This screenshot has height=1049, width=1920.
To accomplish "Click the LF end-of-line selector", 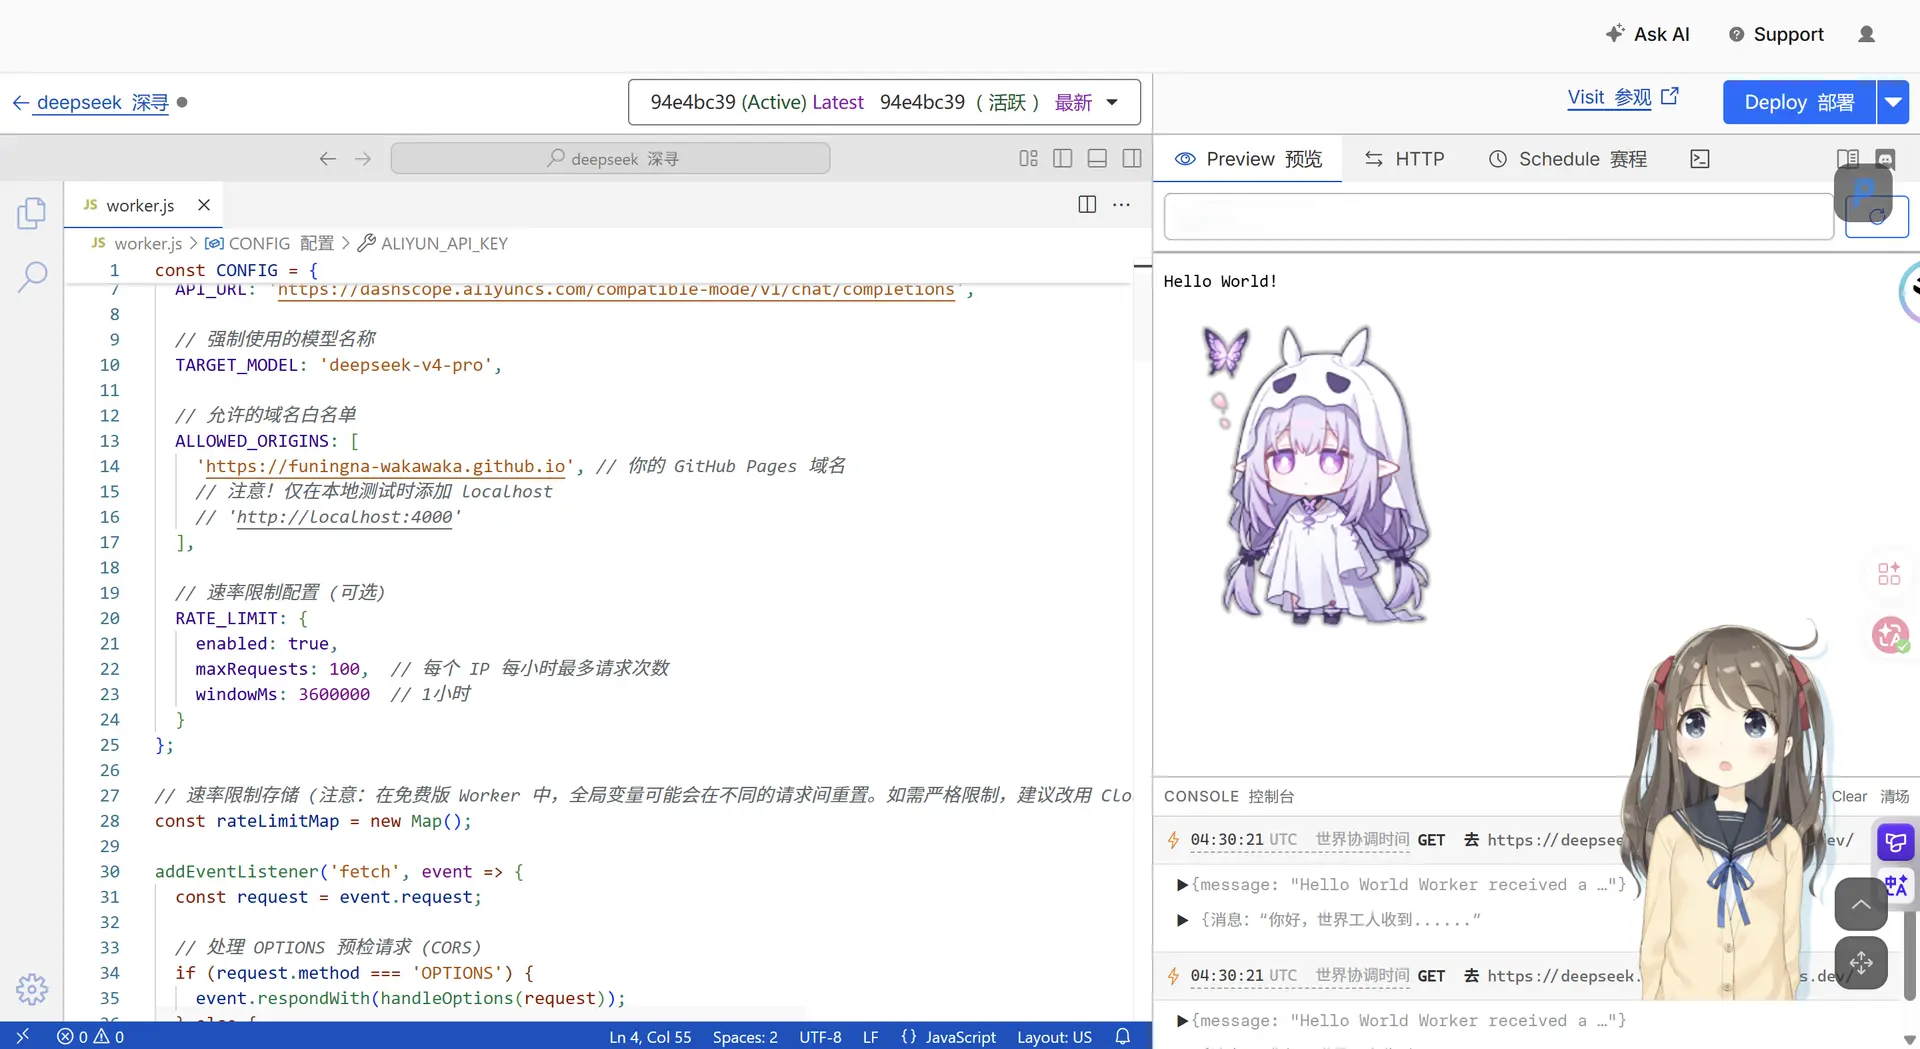I will tap(870, 1036).
